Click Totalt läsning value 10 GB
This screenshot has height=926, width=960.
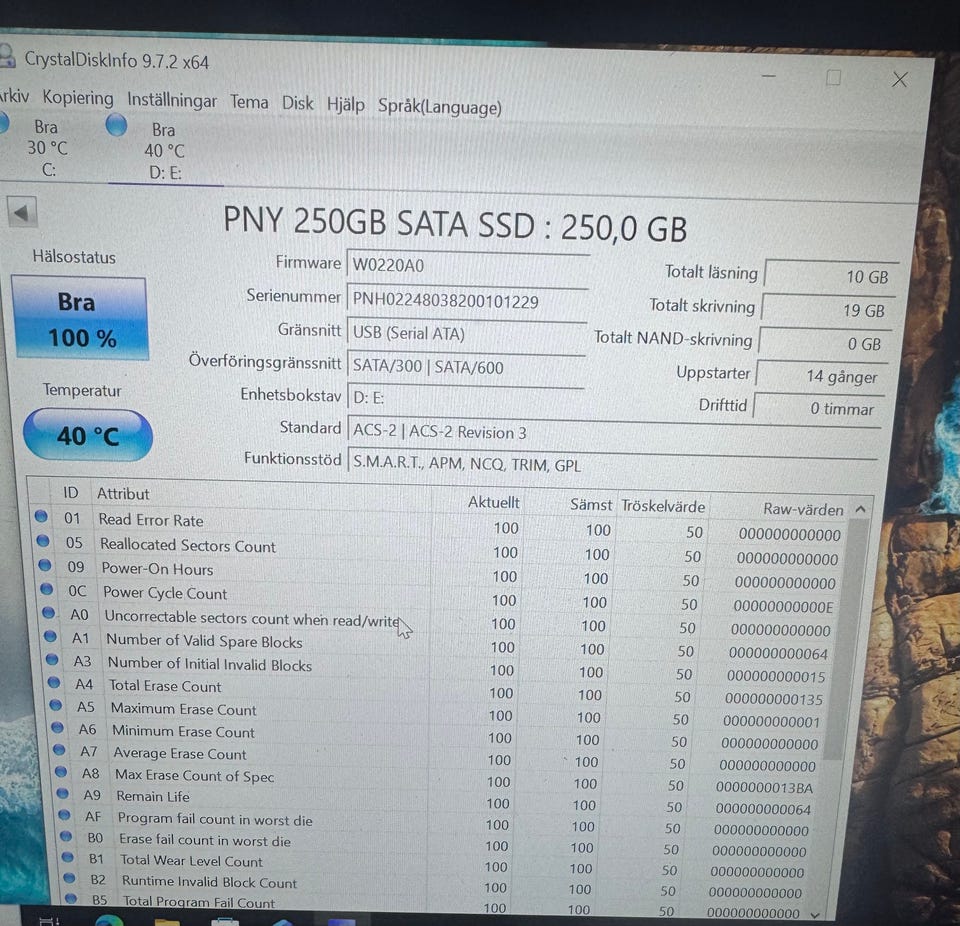[831, 276]
